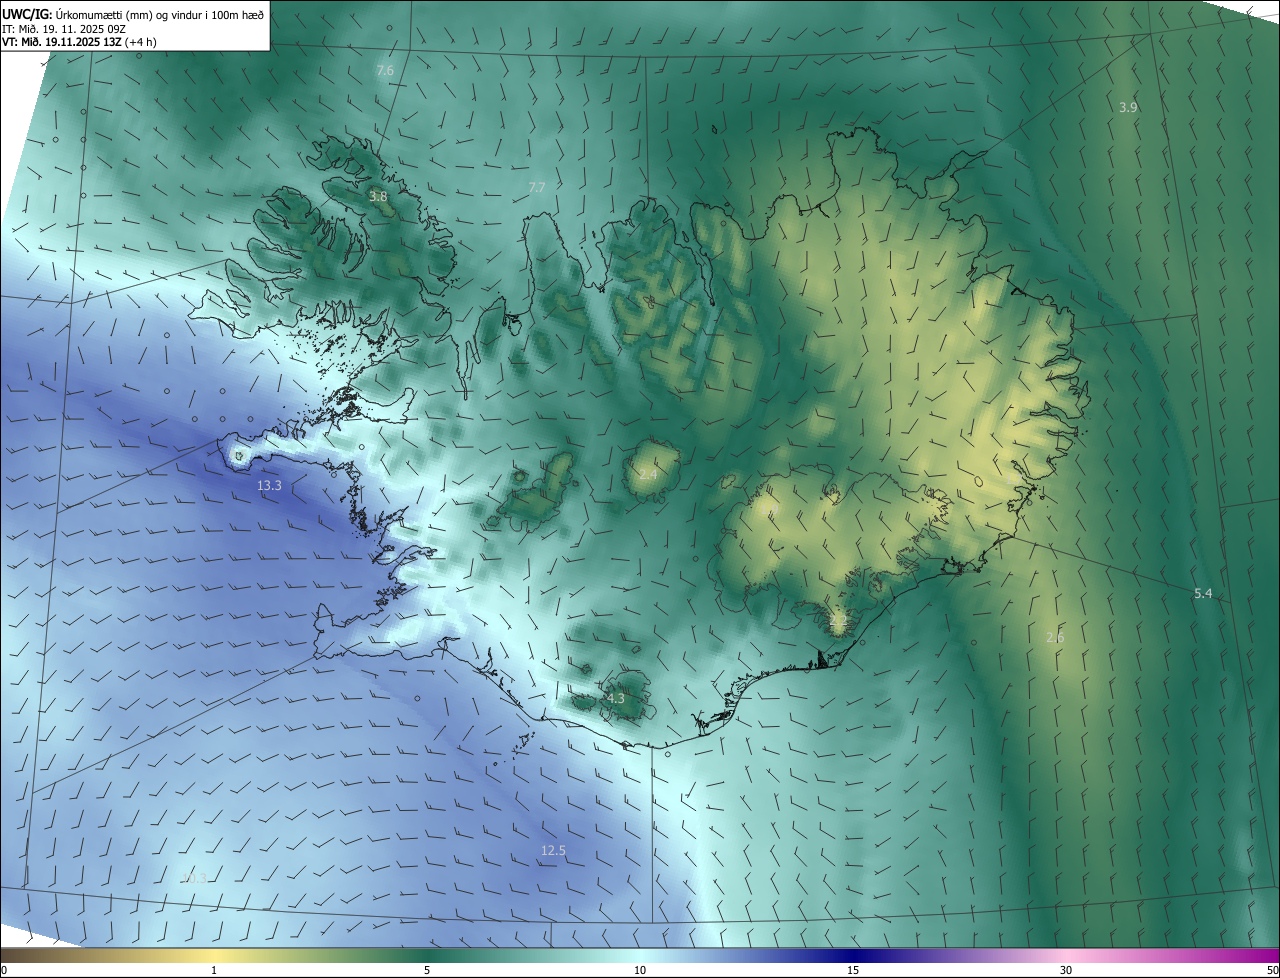Click the initial time line 'IT: Mið. 19. 11. 2025 09Z'
The image size is (1280, 978).
(x=63, y=29)
